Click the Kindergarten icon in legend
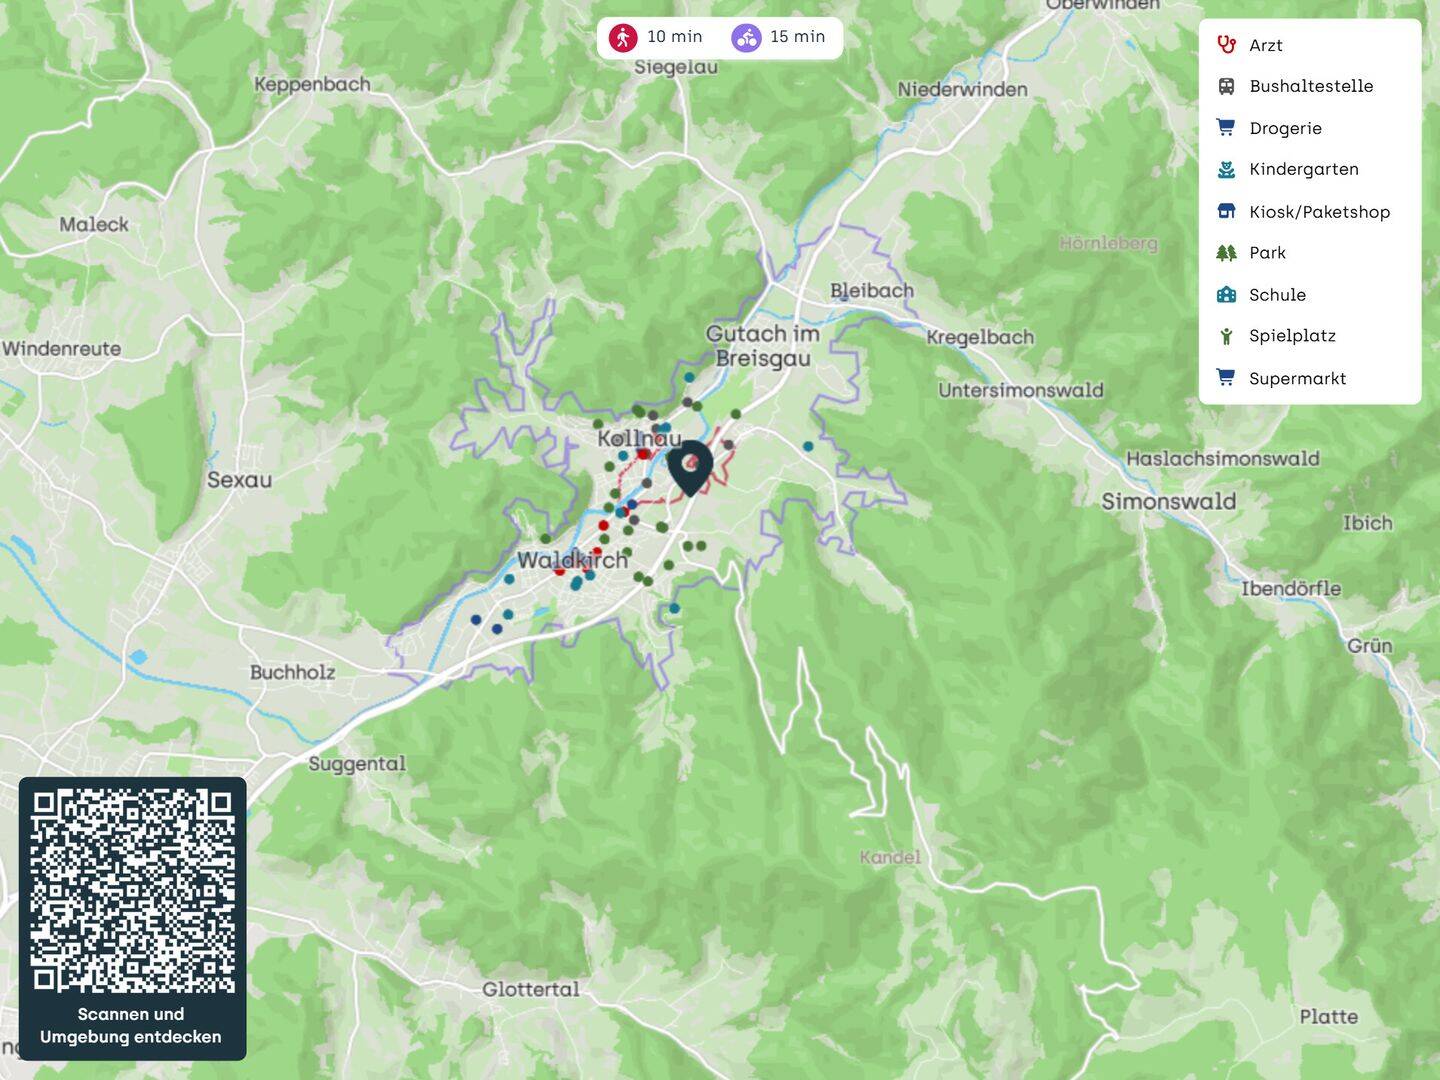The image size is (1440, 1080). (x=1226, y=170)
